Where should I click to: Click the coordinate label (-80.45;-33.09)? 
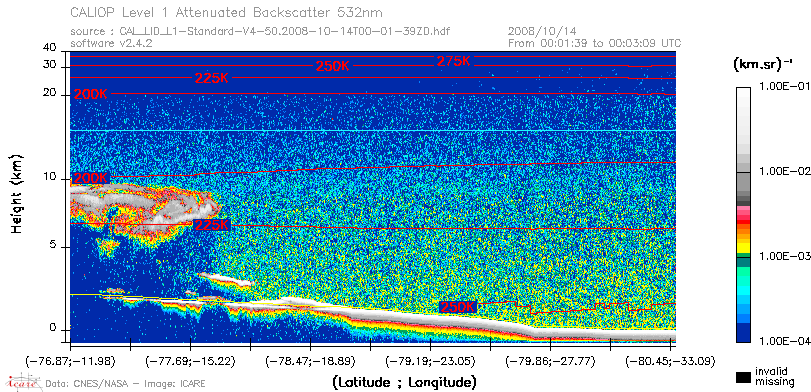[x=670, y=361]
